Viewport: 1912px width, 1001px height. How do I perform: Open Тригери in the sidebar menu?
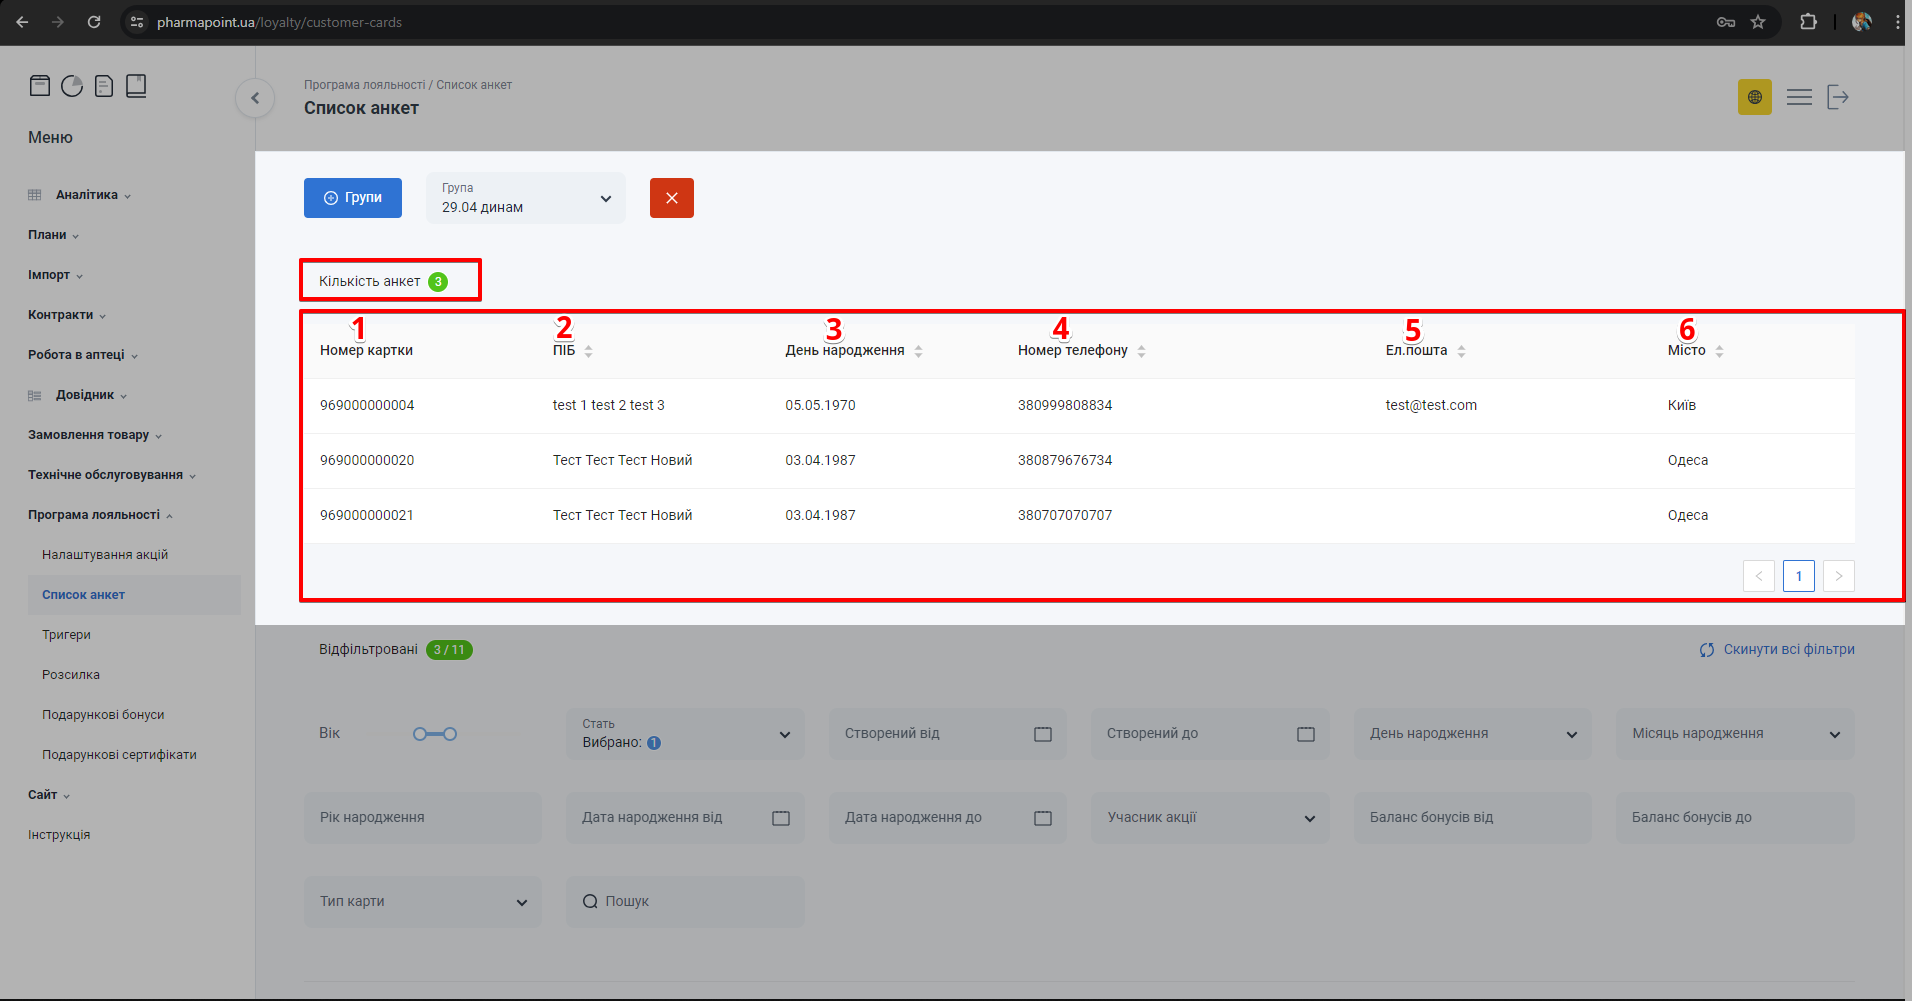pos(66,635)
